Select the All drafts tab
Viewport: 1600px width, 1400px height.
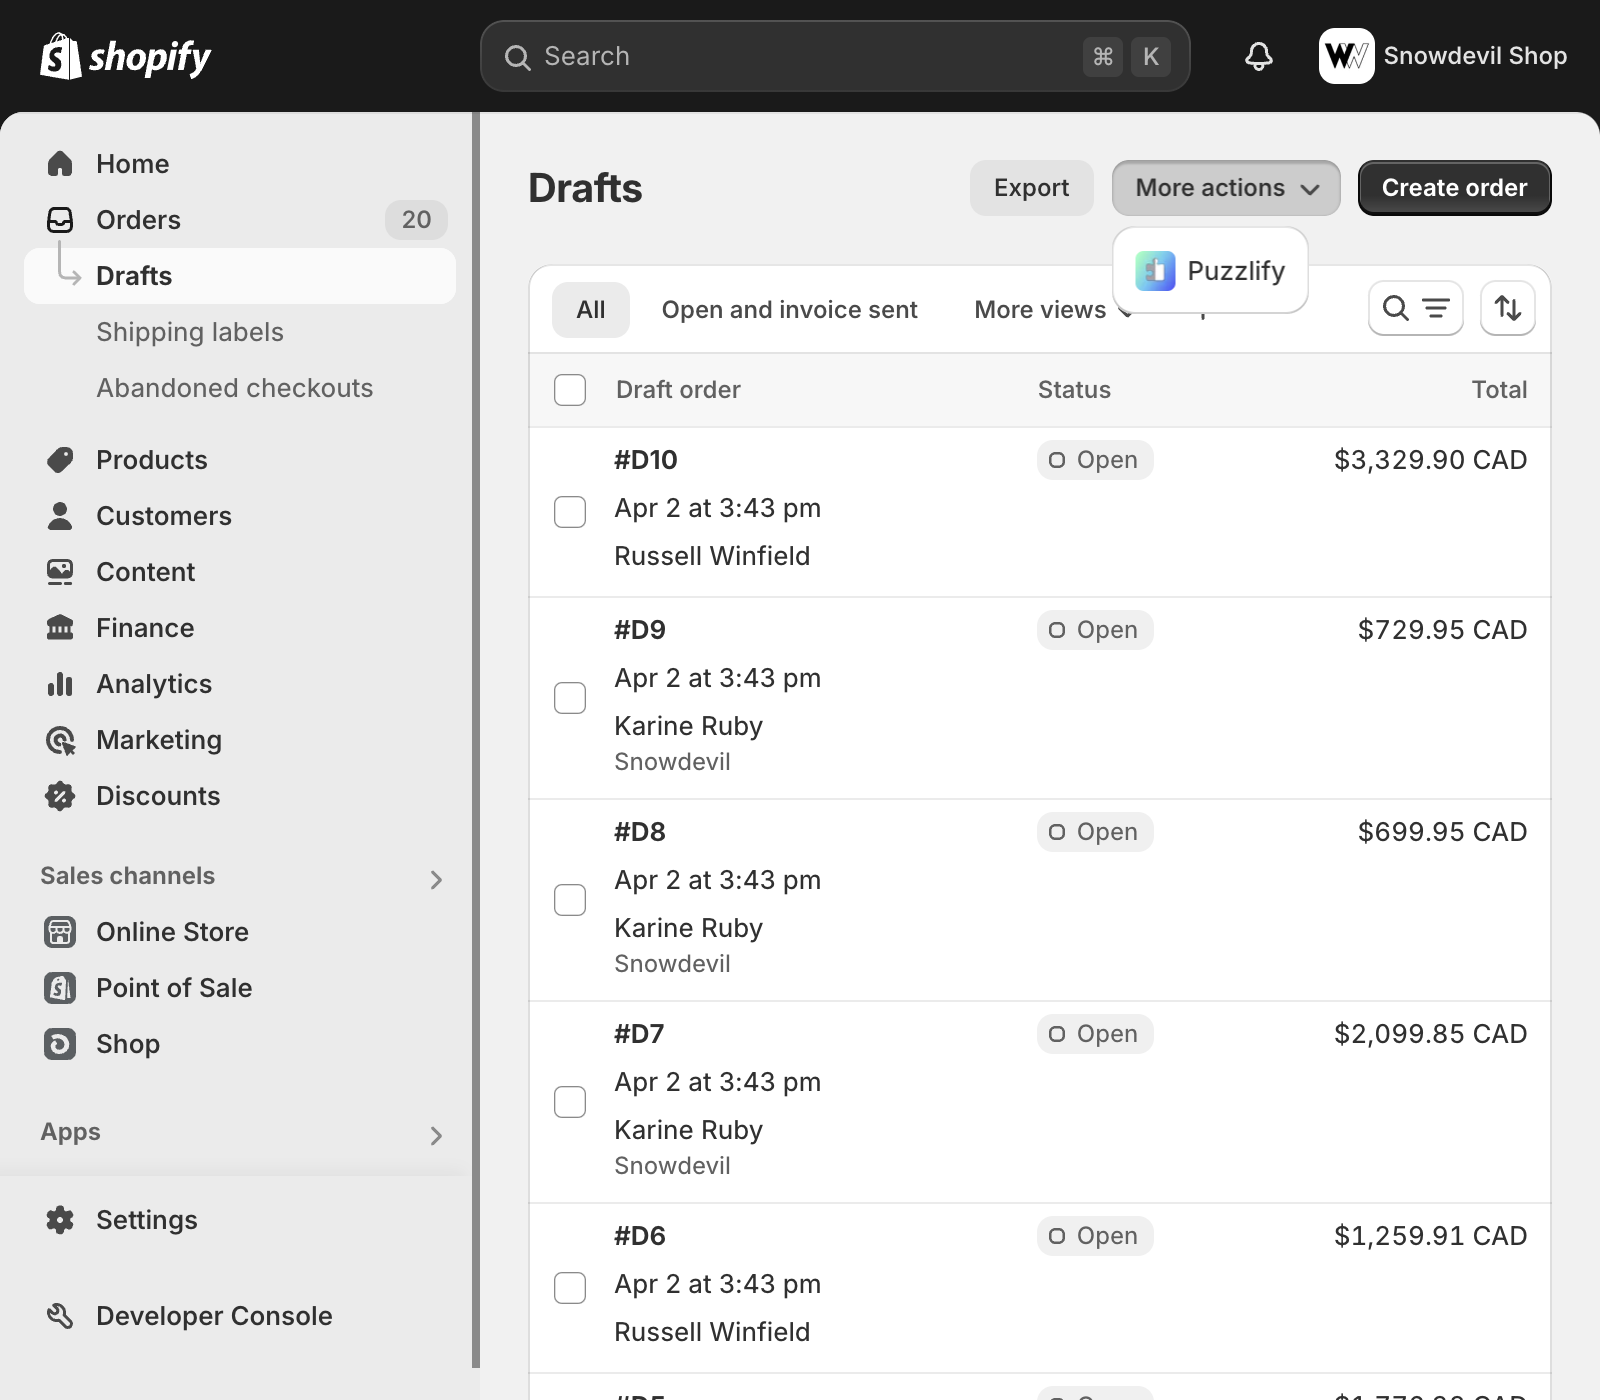click(x=590, y=310)
